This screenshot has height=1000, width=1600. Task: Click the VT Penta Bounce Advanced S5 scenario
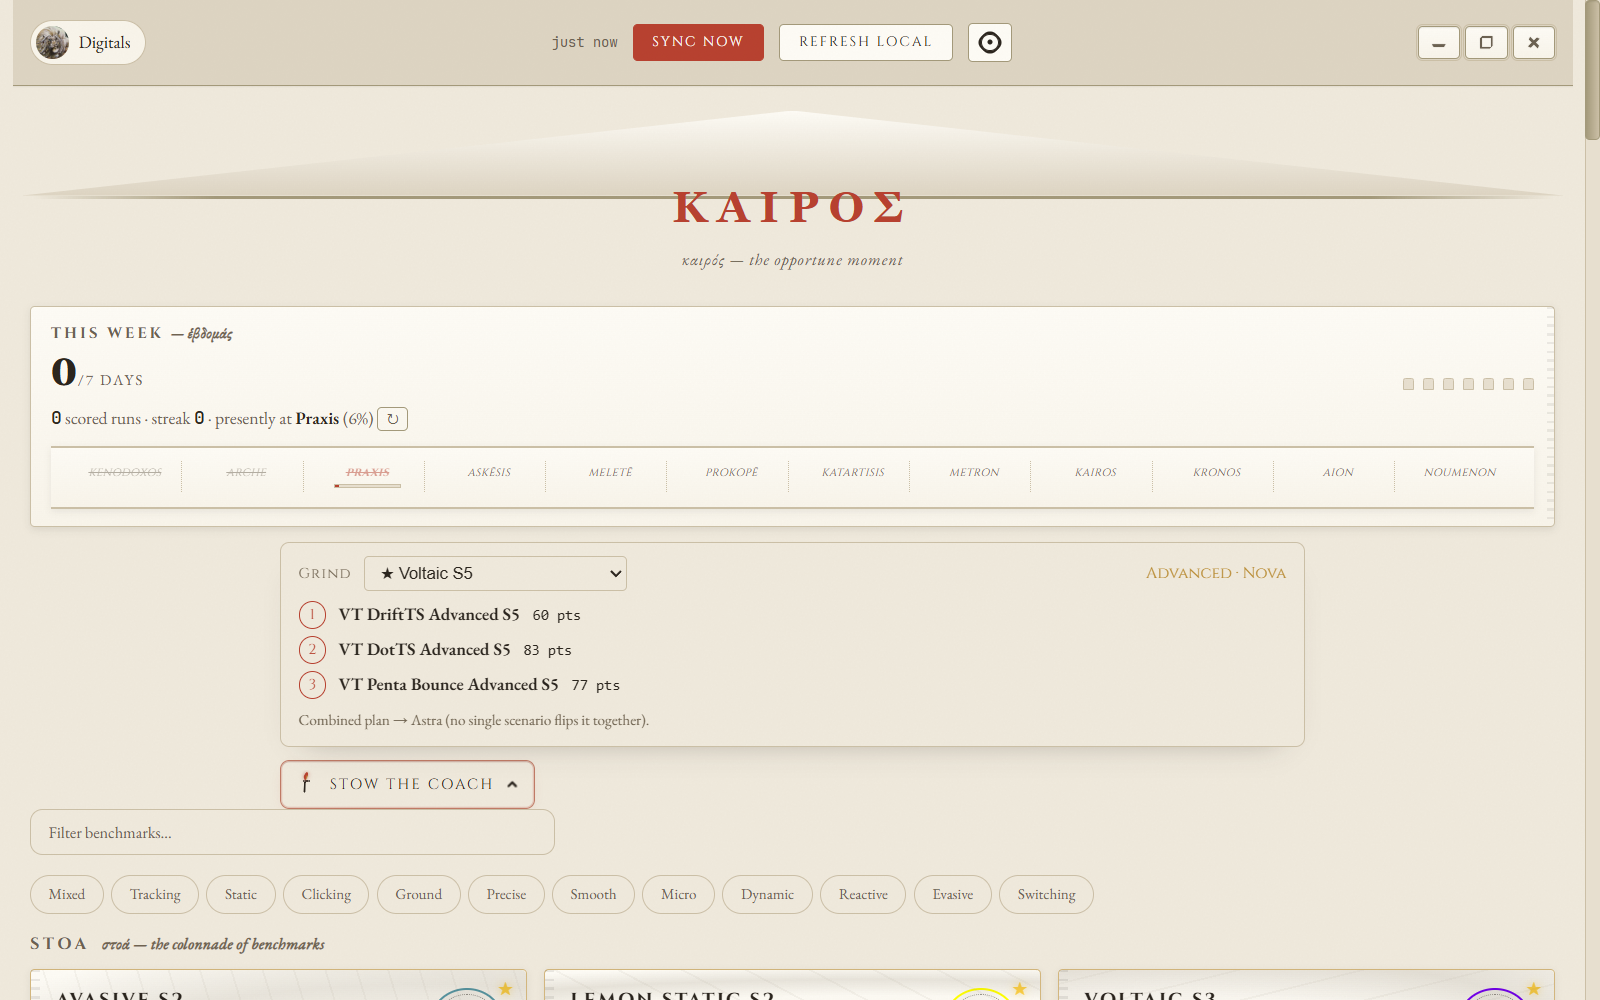(x=448, y=684)
